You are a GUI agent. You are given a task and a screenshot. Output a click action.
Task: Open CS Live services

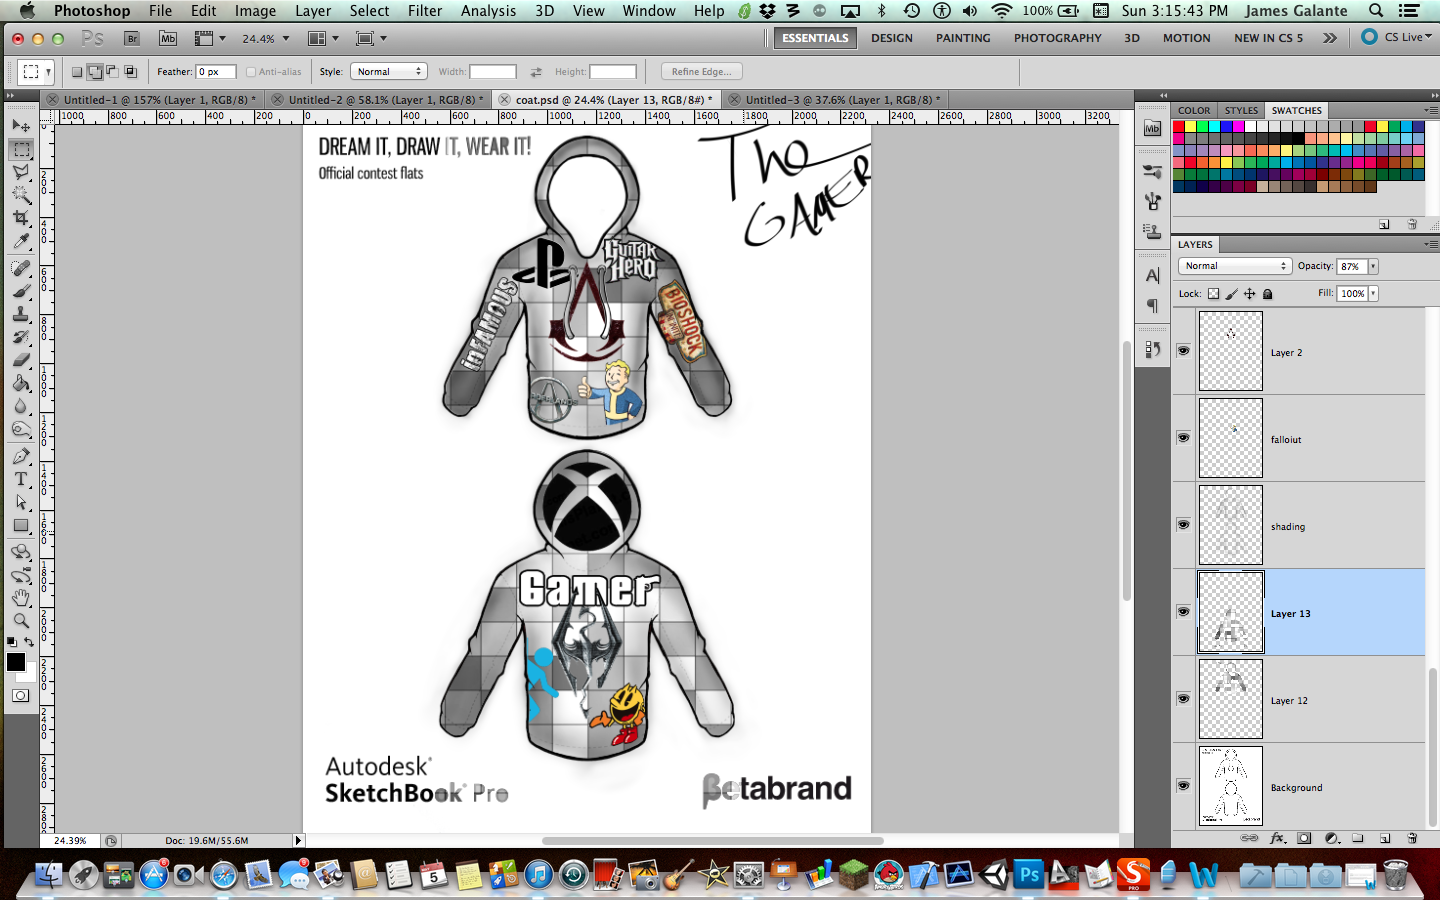point(1397,37)
